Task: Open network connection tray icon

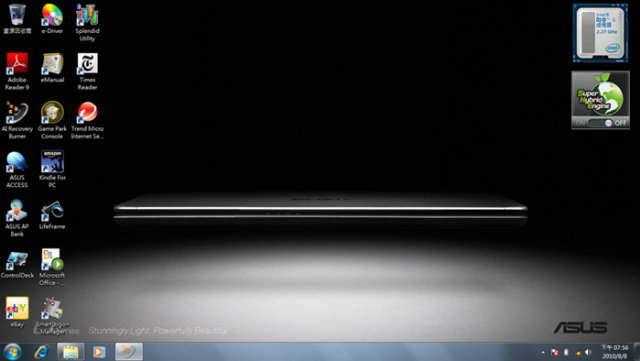Action: click(578, 352)
